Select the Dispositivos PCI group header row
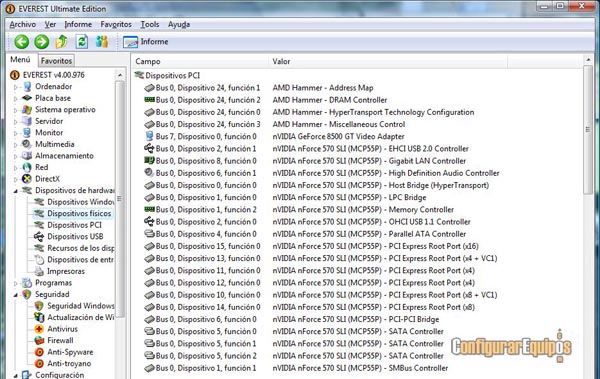Viewport: 600px width, 379px height. coord(172,75)
